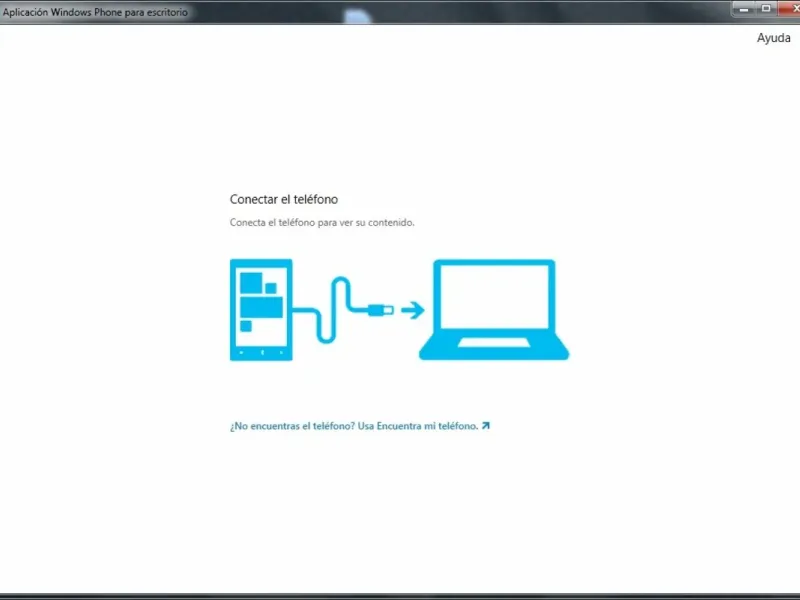Click the USB cable plug graphic
Image resolution: width=800 pixels, height=600 pixels.
tap(381, 310)
